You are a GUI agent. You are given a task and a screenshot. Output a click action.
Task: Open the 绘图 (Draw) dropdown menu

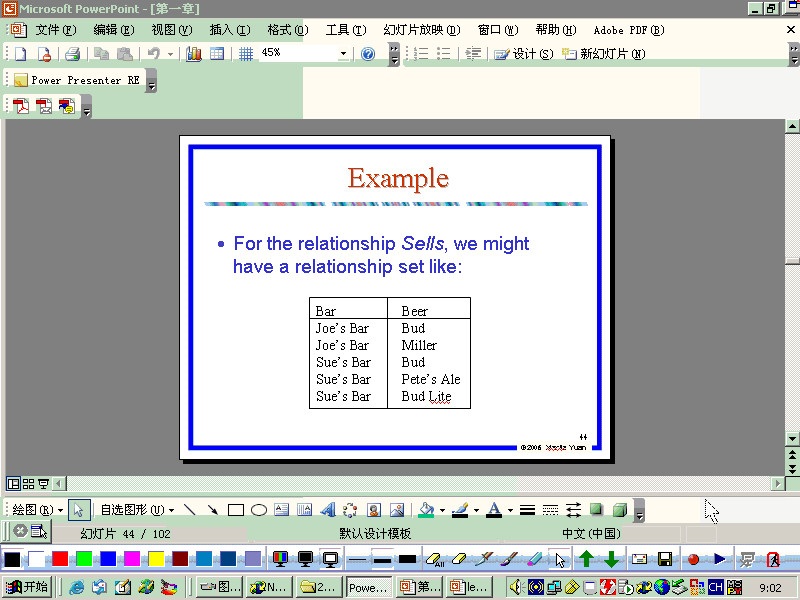point(37,509)
